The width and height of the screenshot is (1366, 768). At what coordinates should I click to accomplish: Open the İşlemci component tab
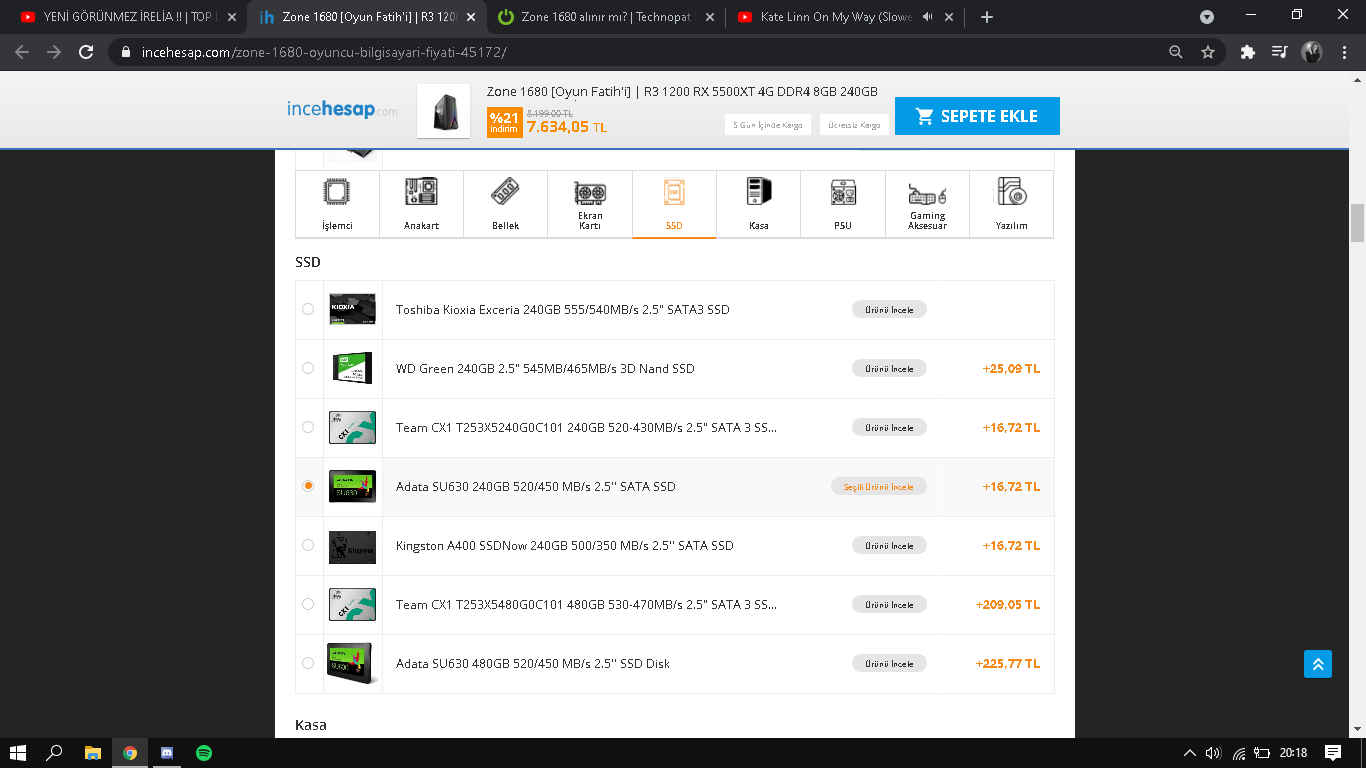point(337,204)
